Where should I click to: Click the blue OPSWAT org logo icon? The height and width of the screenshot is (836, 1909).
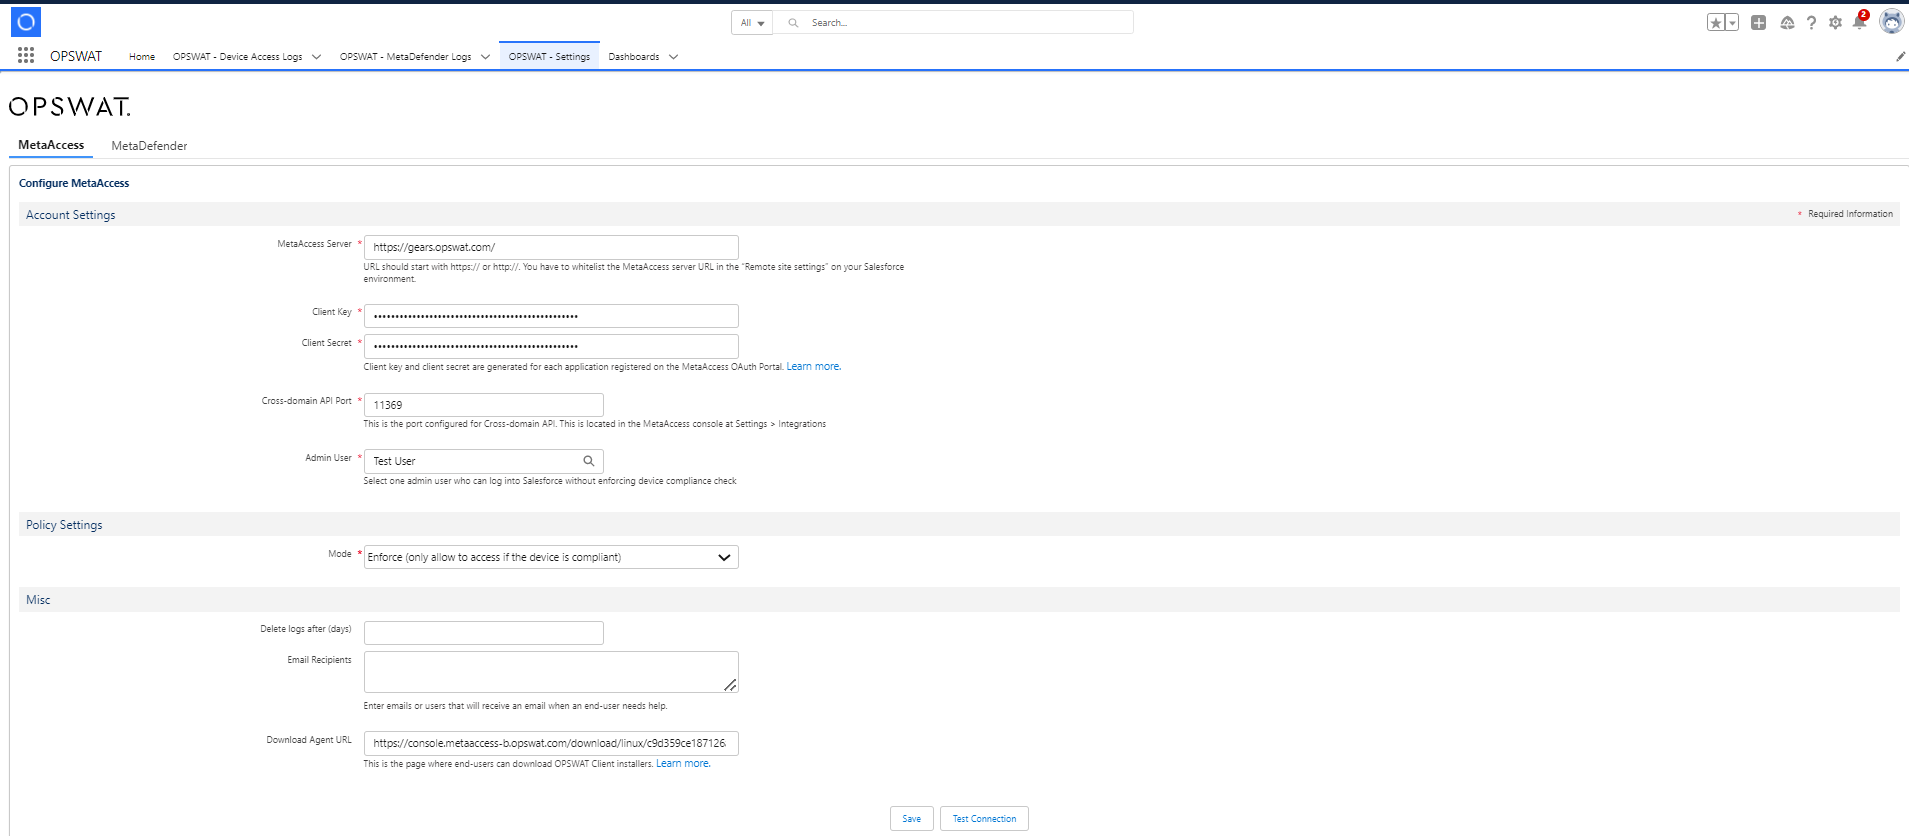point(26,22)
